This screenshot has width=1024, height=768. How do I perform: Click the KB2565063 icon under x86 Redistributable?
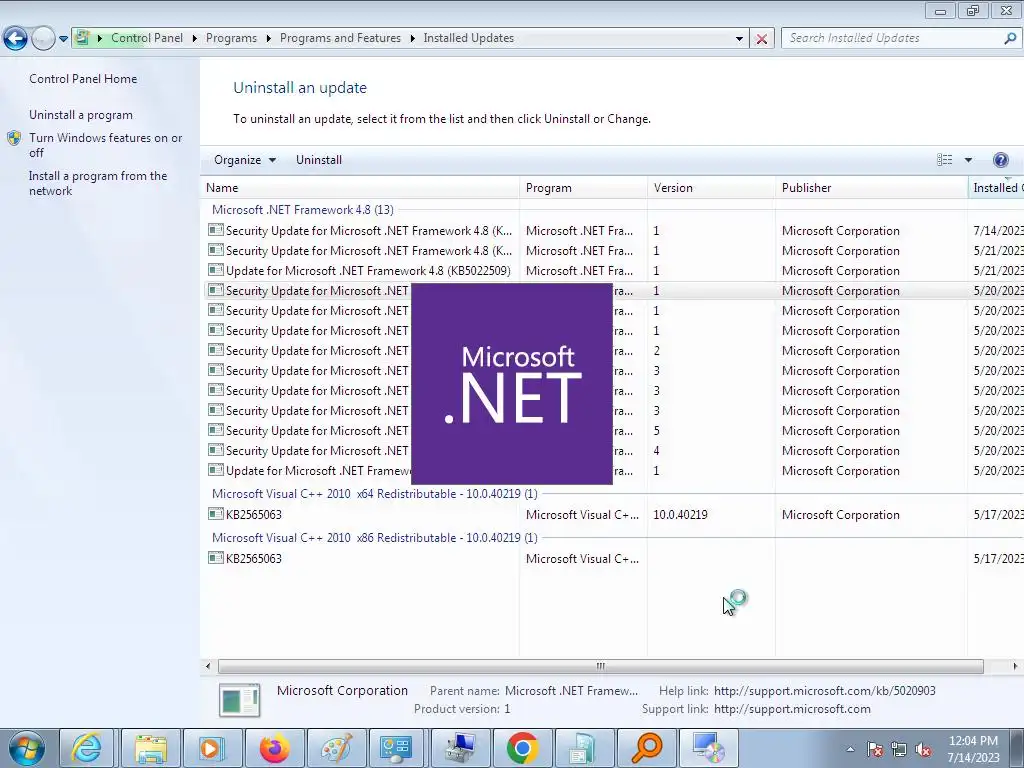pyautogui.click(x=216, y=558)
